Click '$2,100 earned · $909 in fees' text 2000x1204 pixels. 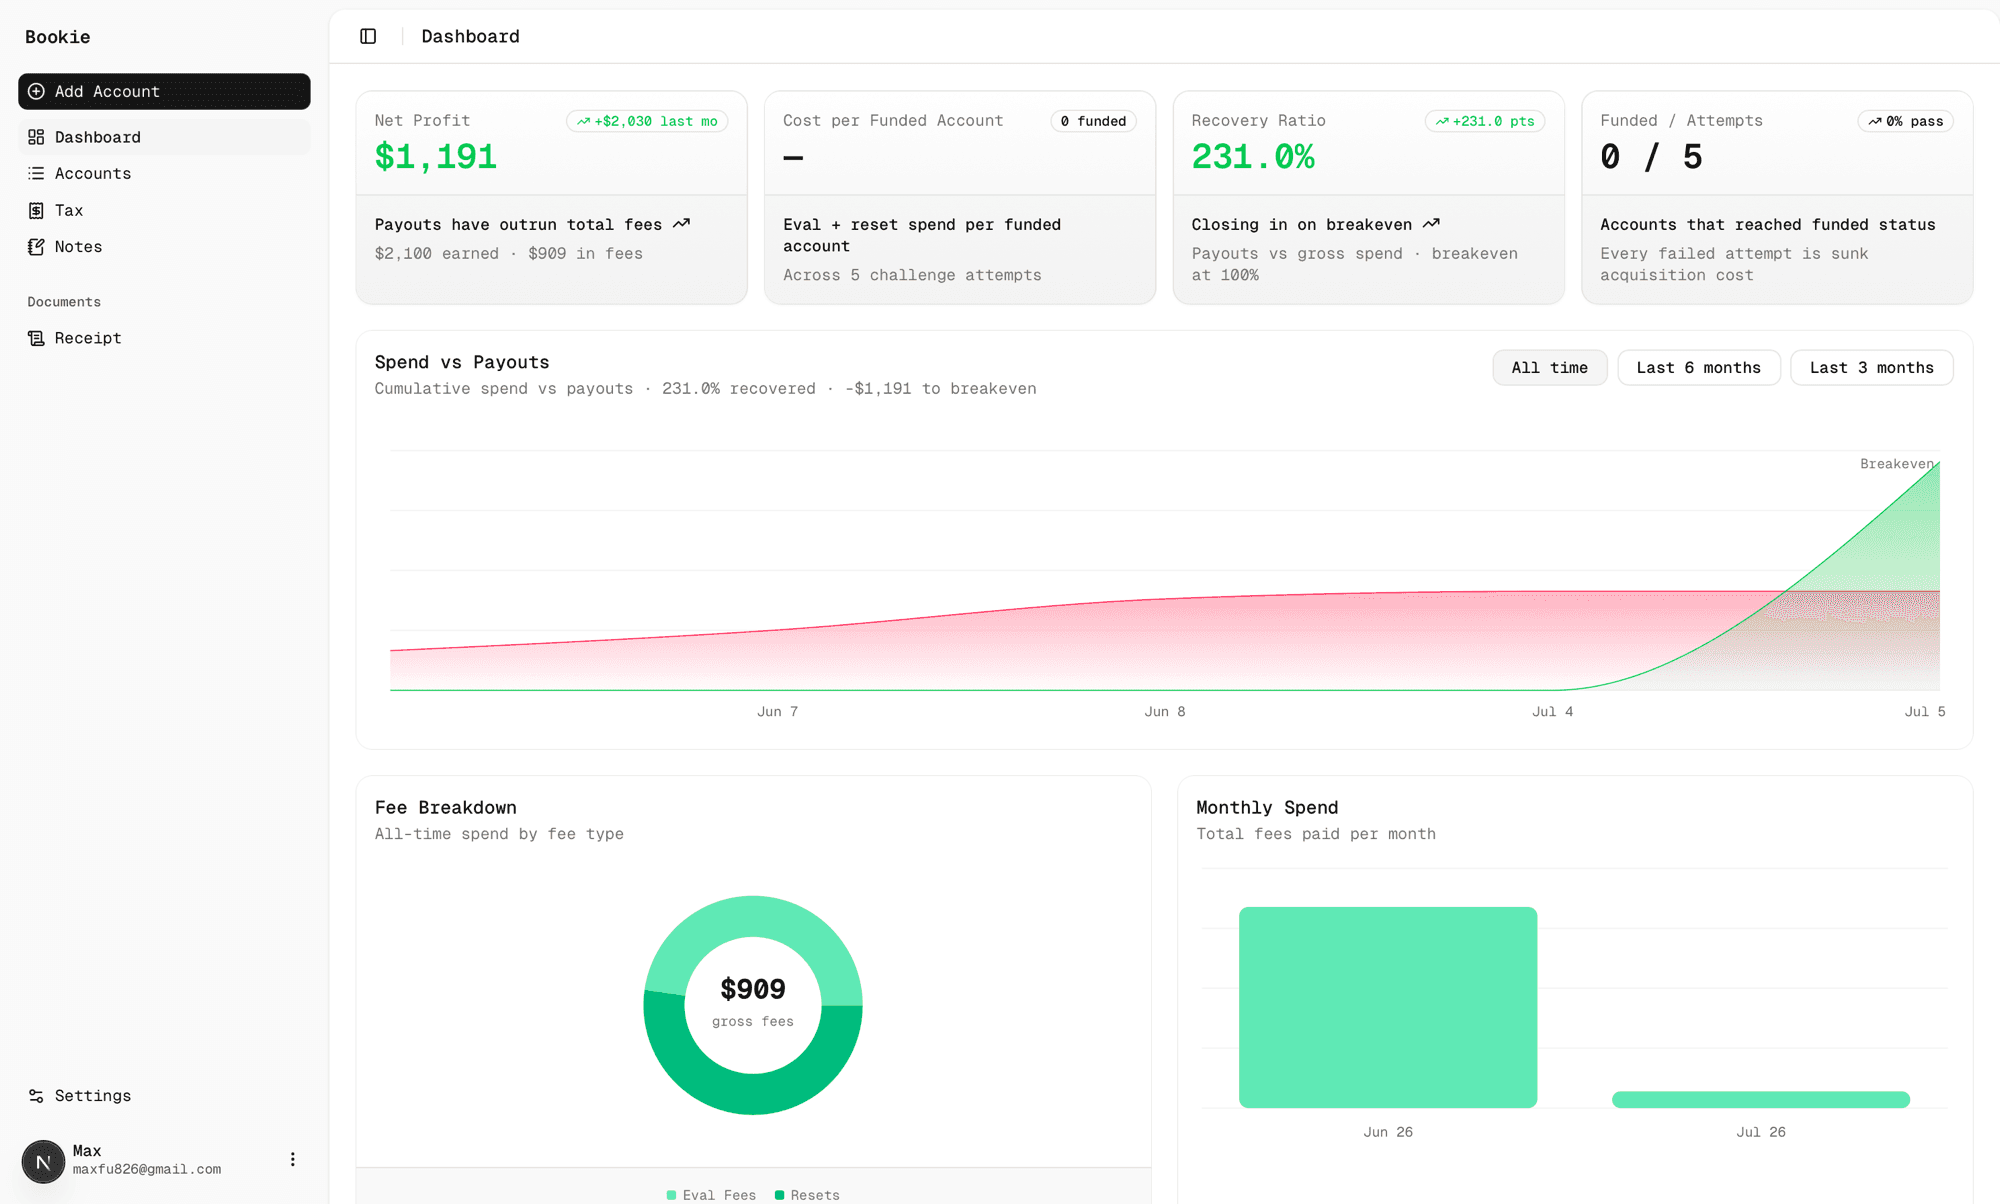(509, 254)
